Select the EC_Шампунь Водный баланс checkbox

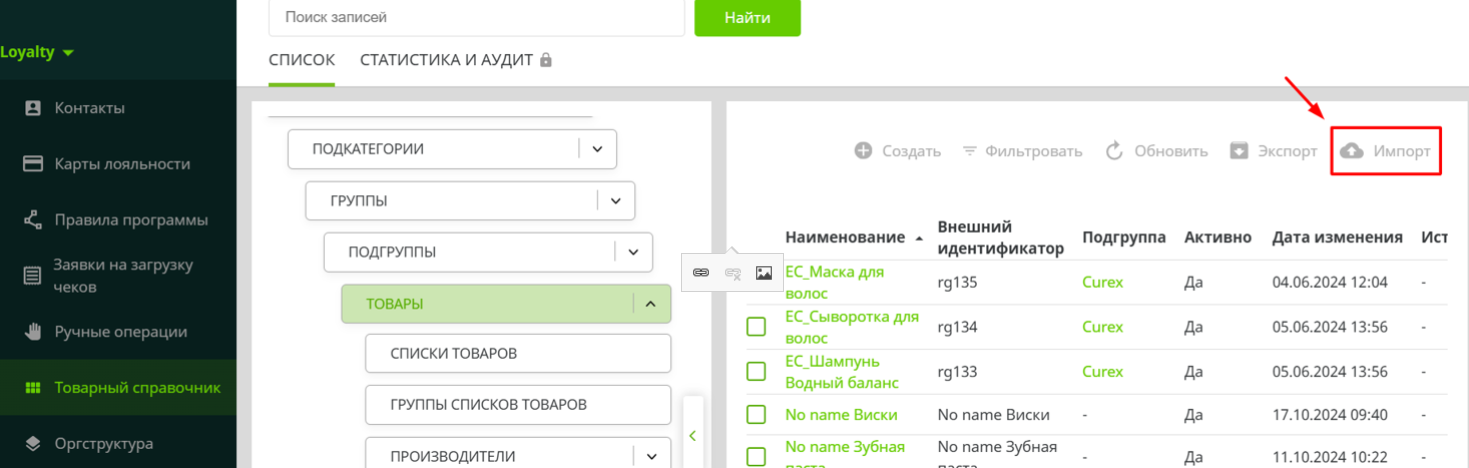coord(756,371)
